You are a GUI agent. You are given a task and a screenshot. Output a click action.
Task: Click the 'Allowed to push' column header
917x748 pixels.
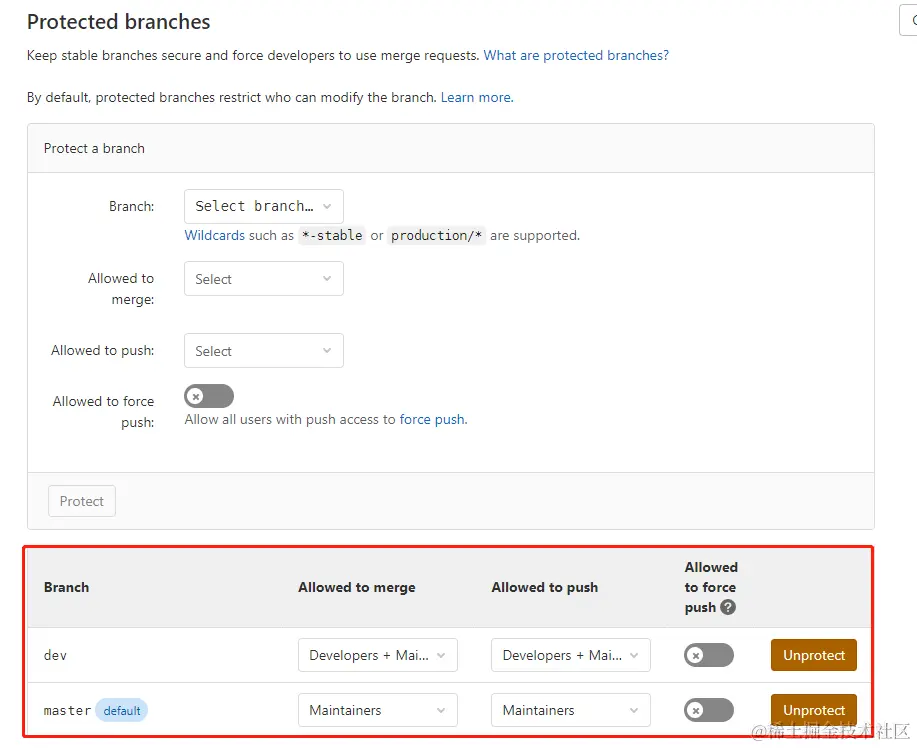[x=544, y=587]
